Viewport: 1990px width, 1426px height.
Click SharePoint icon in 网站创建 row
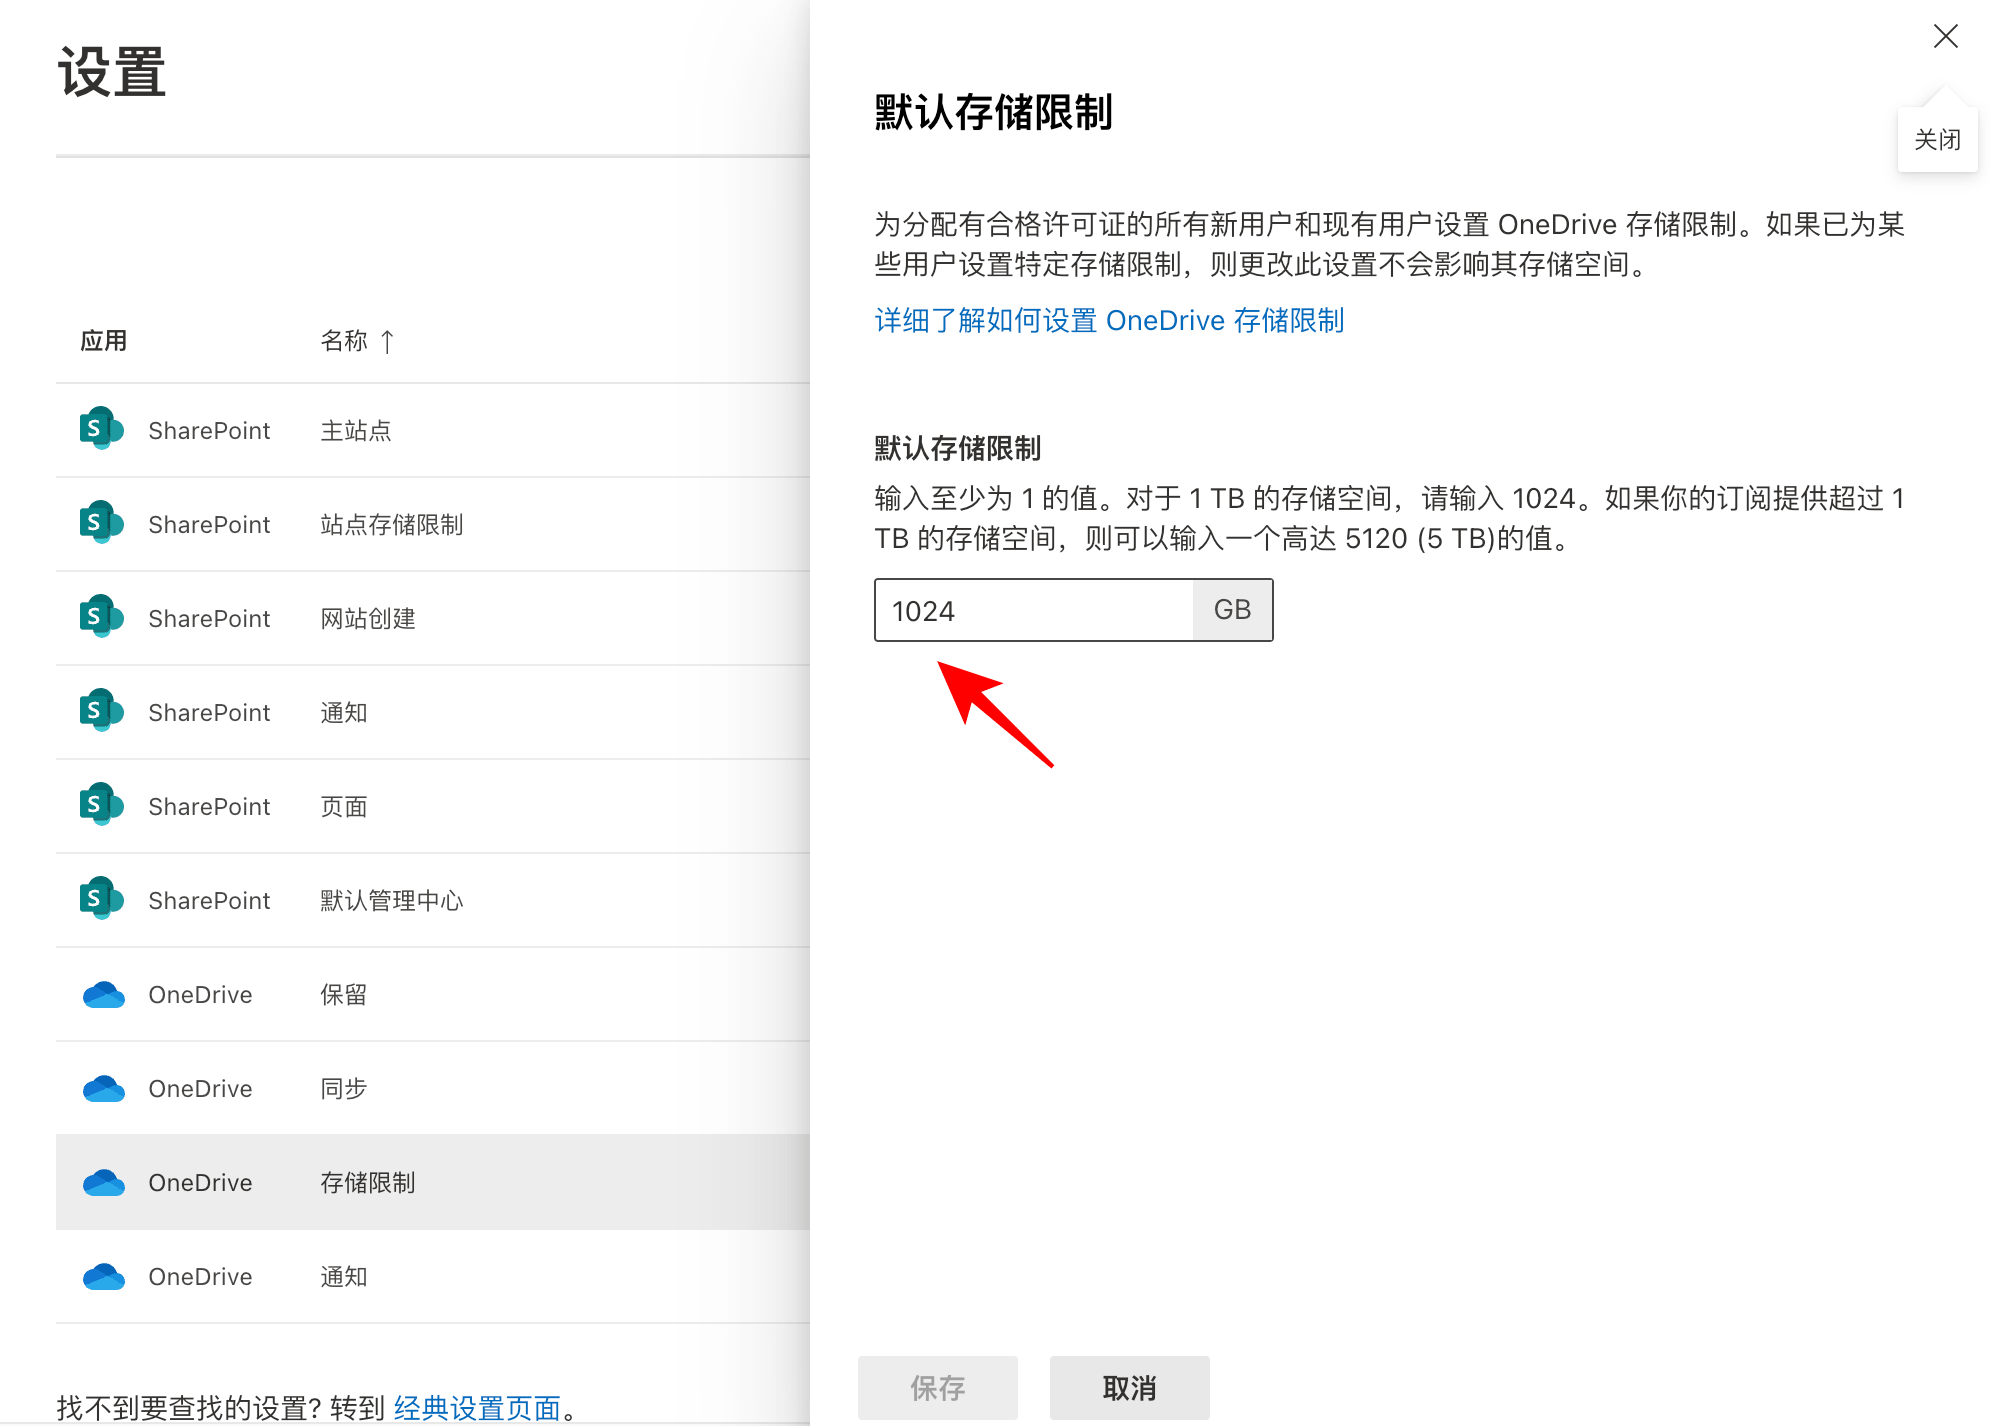pos(101,617)
